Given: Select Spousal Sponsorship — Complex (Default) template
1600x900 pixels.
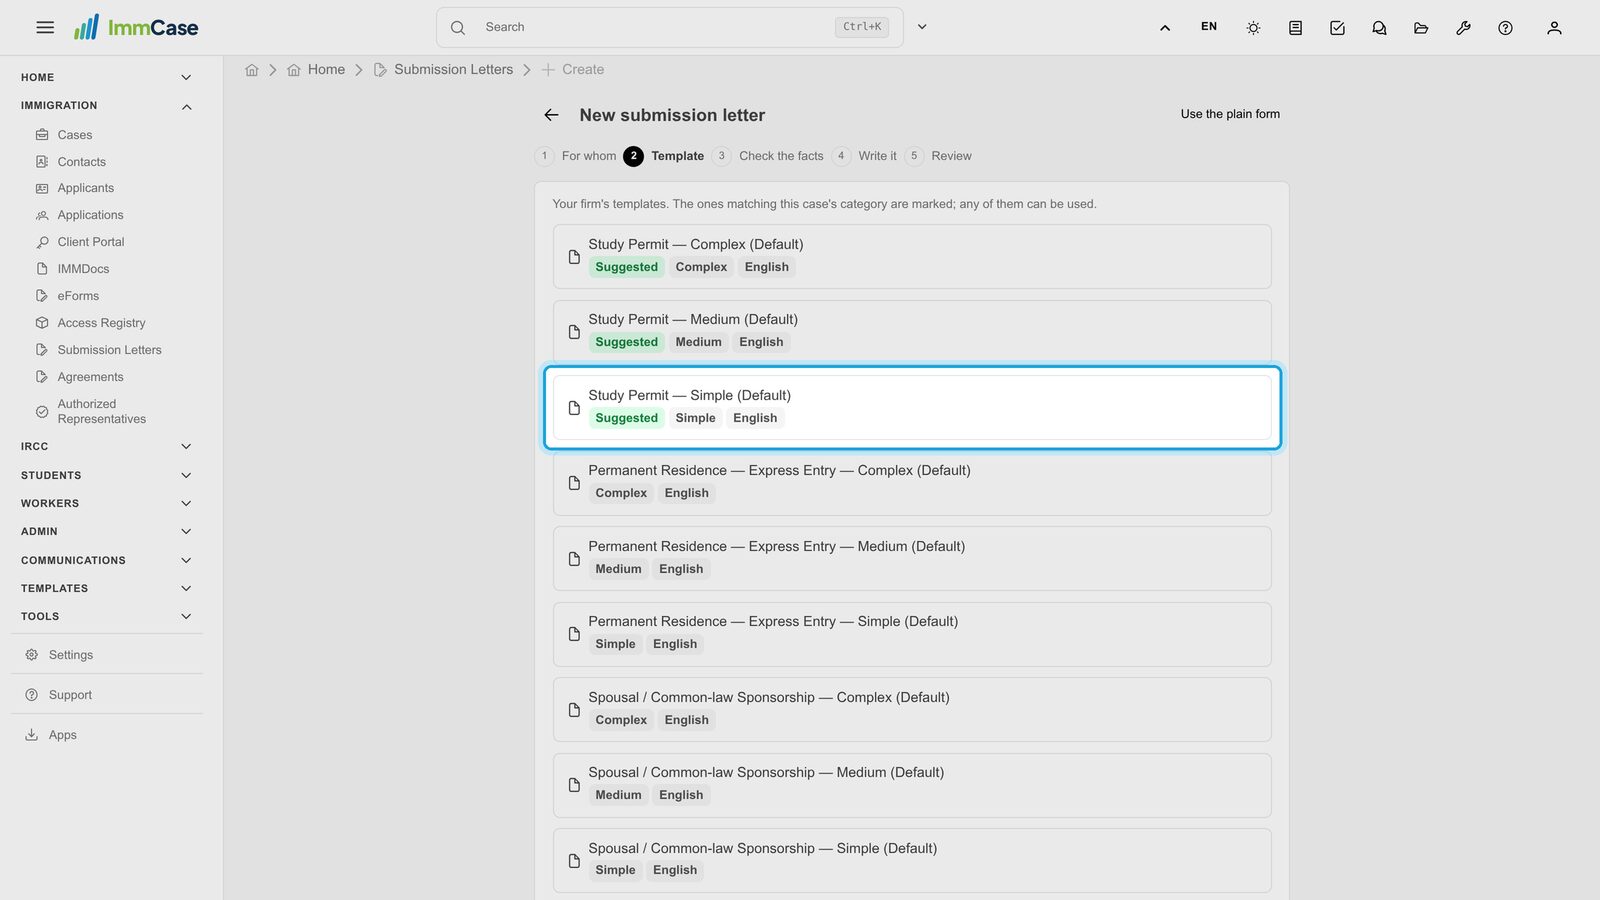Looking at the screenshot, I should (x=912, y=710).
